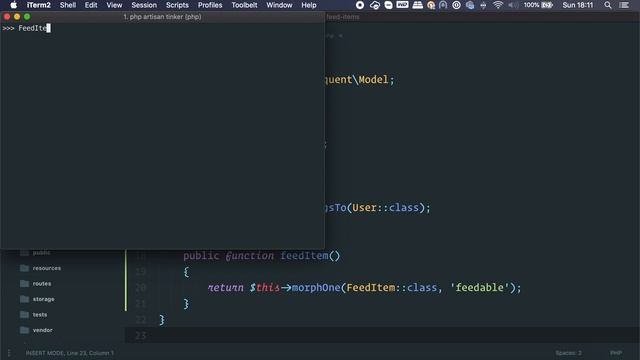Select the resources folder in editor sidebar
The height and width of the screenshot is (360, 640).
click(x=47, y=268)
